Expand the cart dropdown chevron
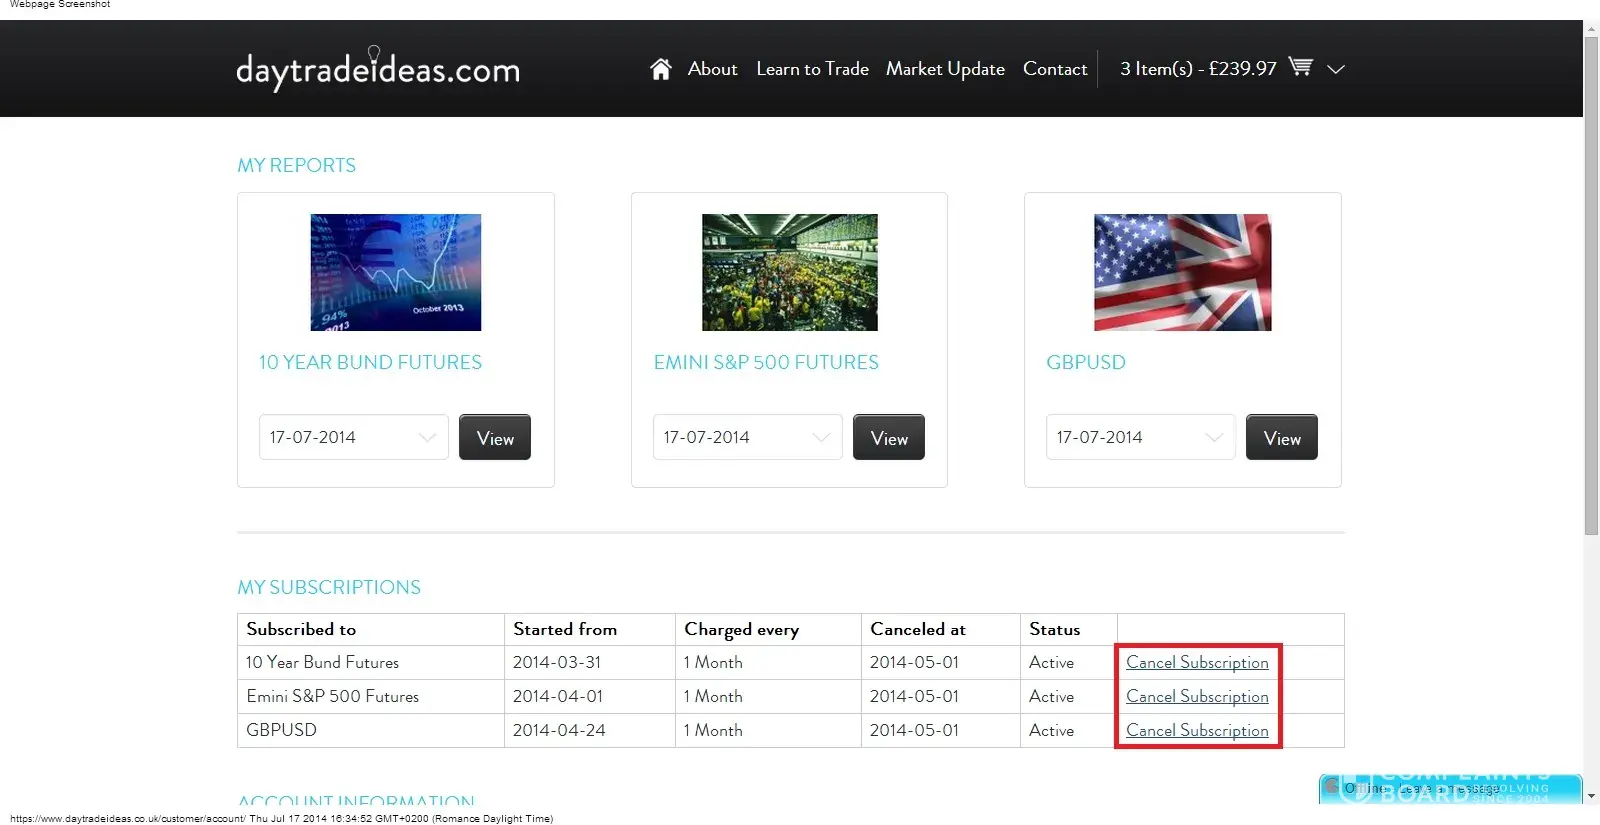The image size is (1600, 825). pos(1335,69)
